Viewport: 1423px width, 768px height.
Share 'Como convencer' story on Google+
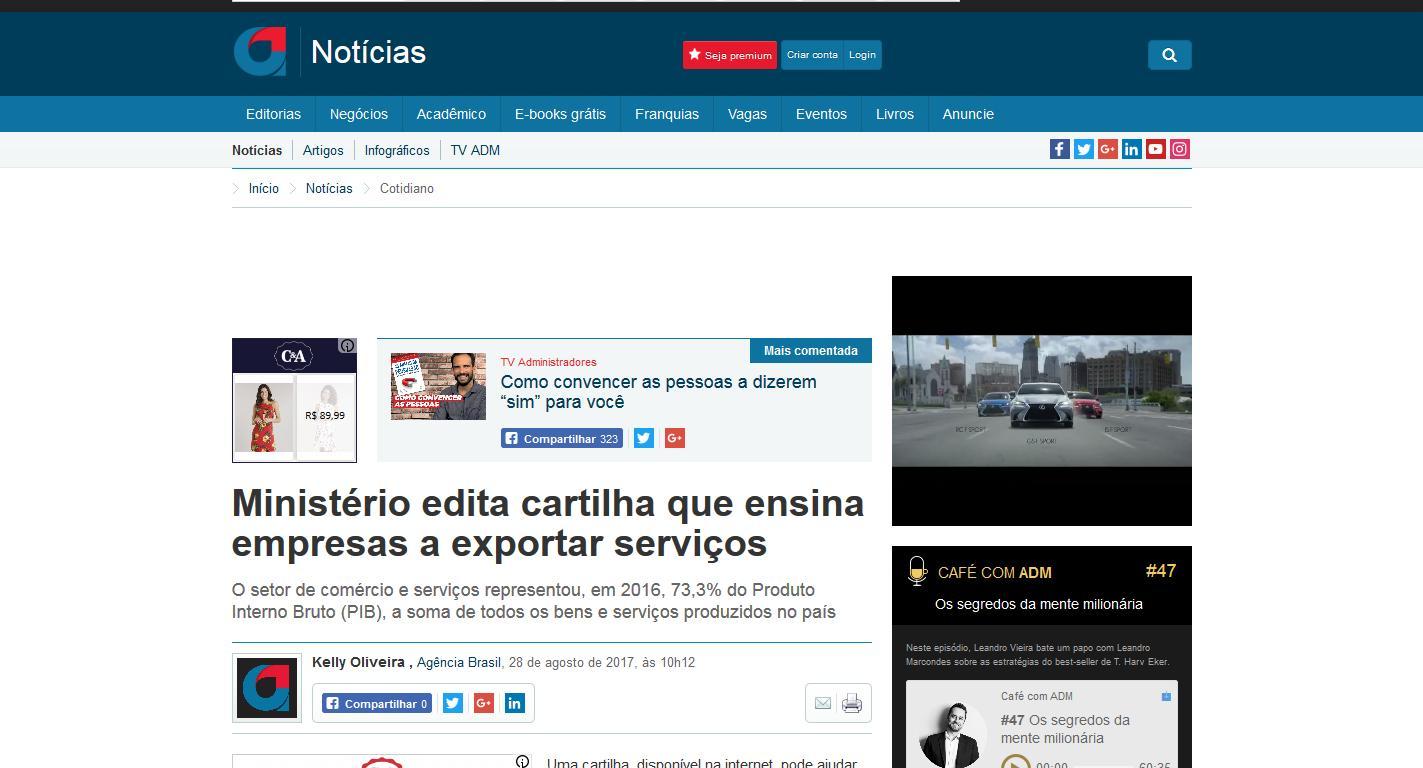click(675, 438)
